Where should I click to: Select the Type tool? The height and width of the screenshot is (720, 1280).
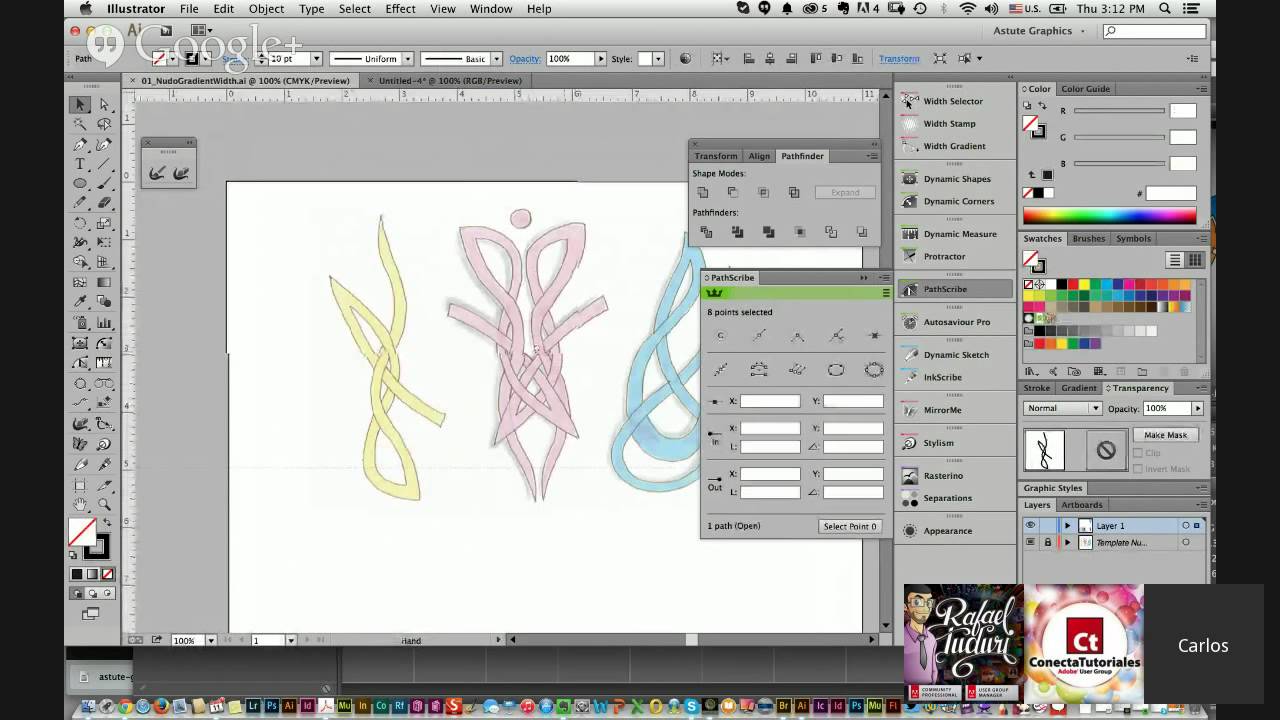pyautogui.click(x=80, y=164)
